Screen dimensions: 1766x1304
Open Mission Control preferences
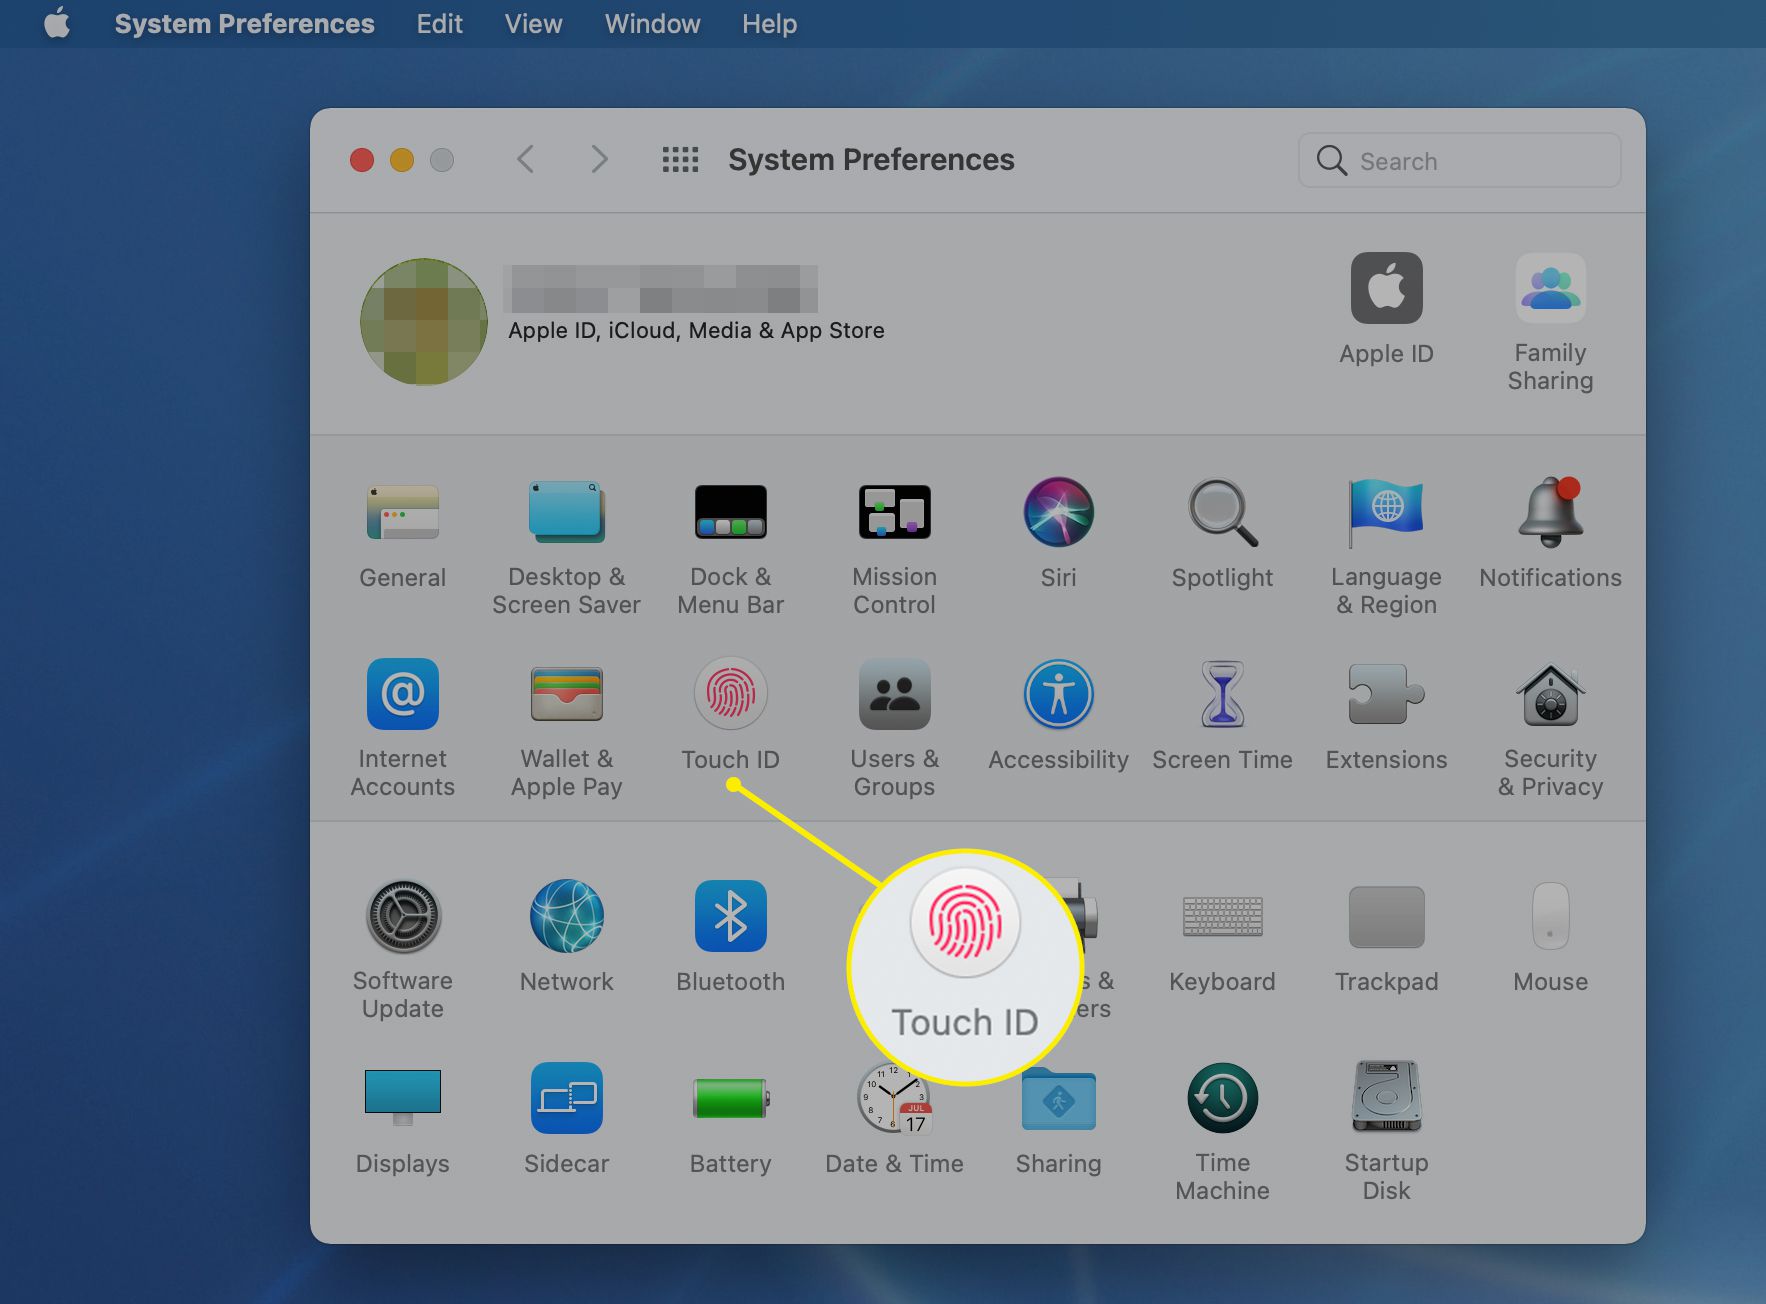(894, 513)
